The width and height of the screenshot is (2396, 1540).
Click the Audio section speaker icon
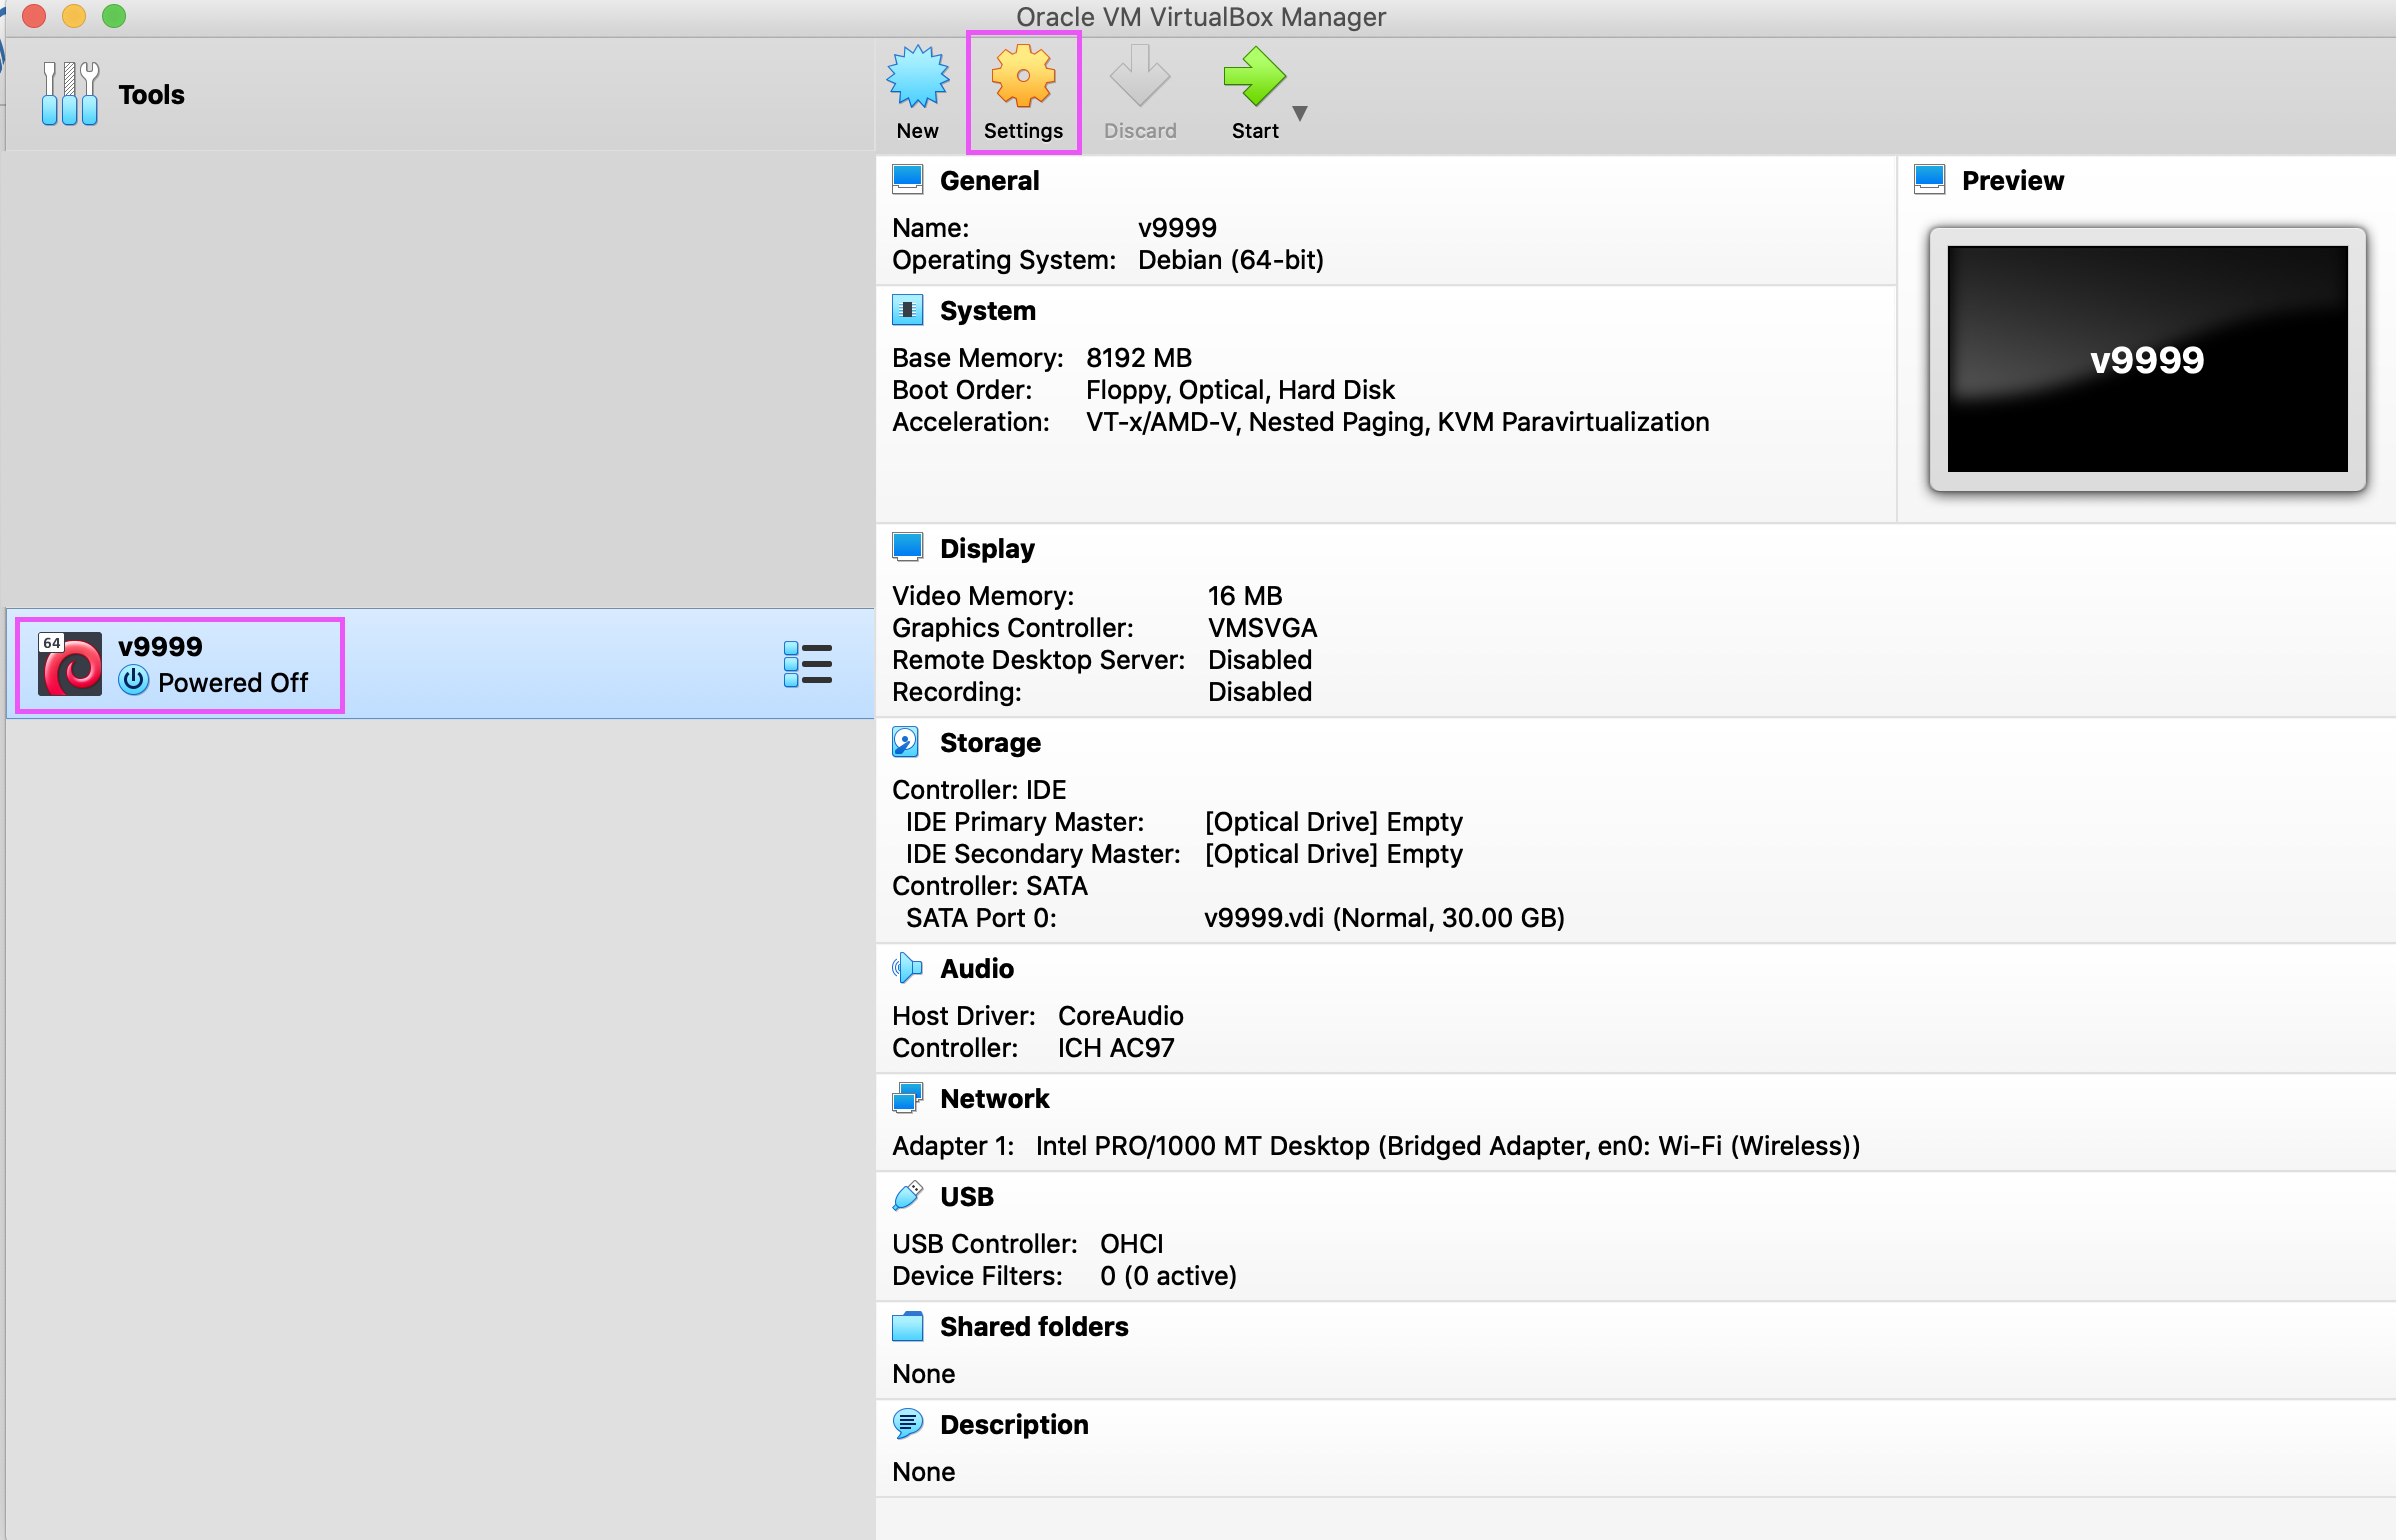click(906, 968)
